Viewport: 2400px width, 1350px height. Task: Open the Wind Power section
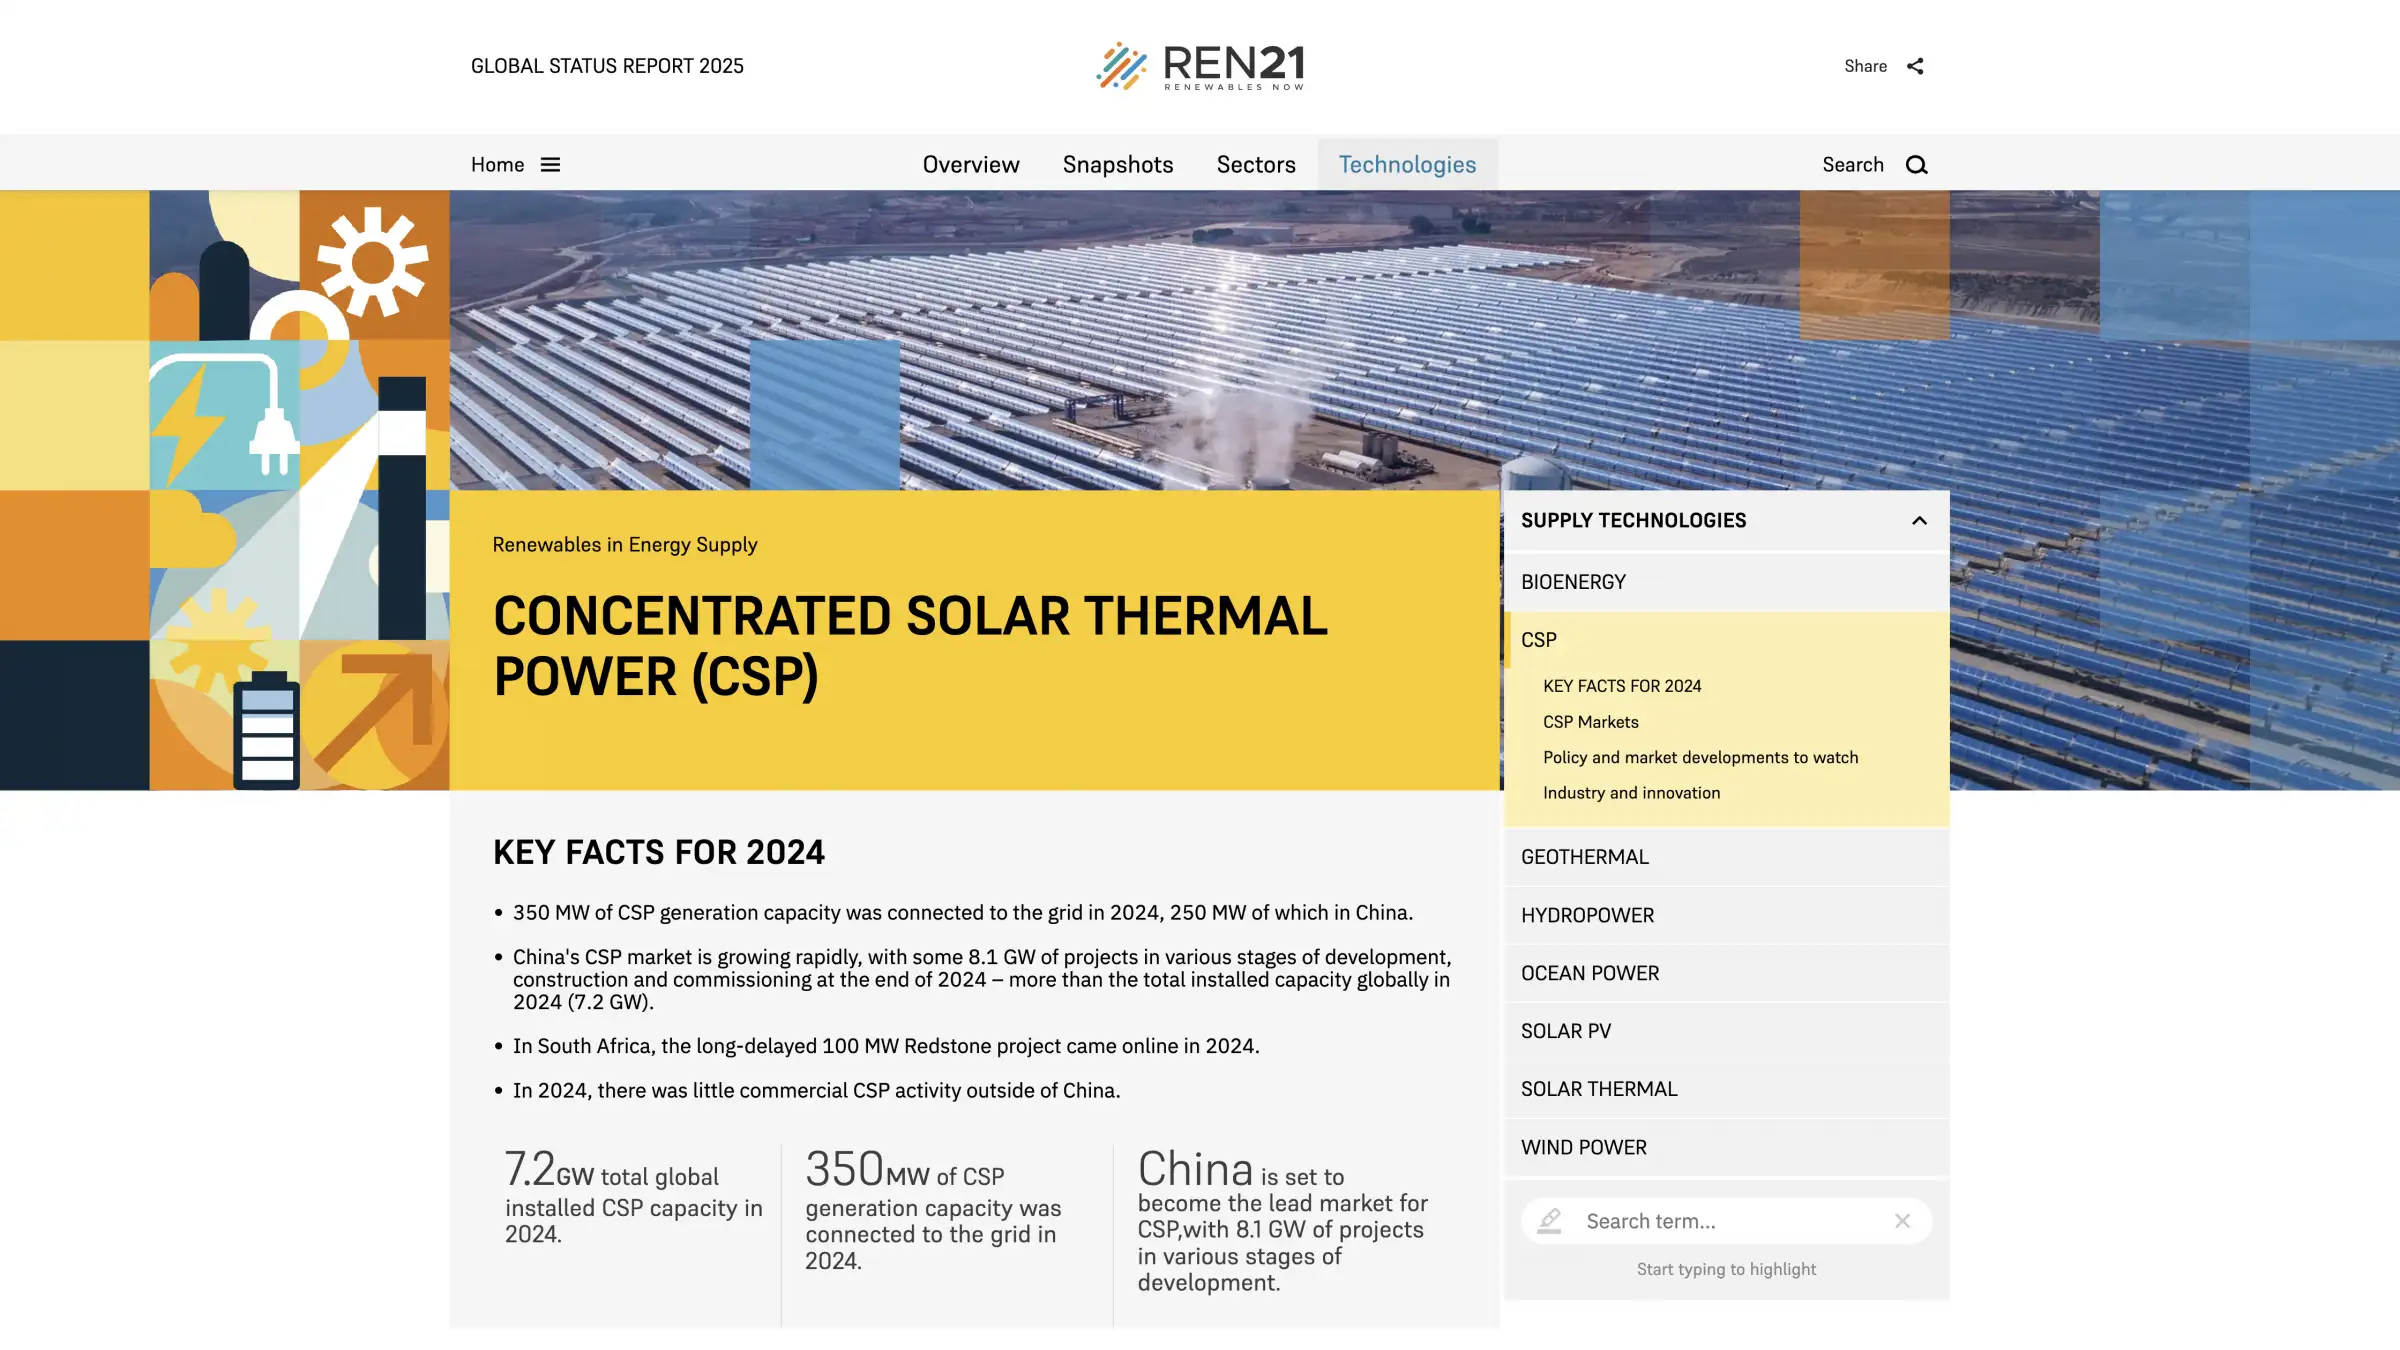point(1583,1148)
